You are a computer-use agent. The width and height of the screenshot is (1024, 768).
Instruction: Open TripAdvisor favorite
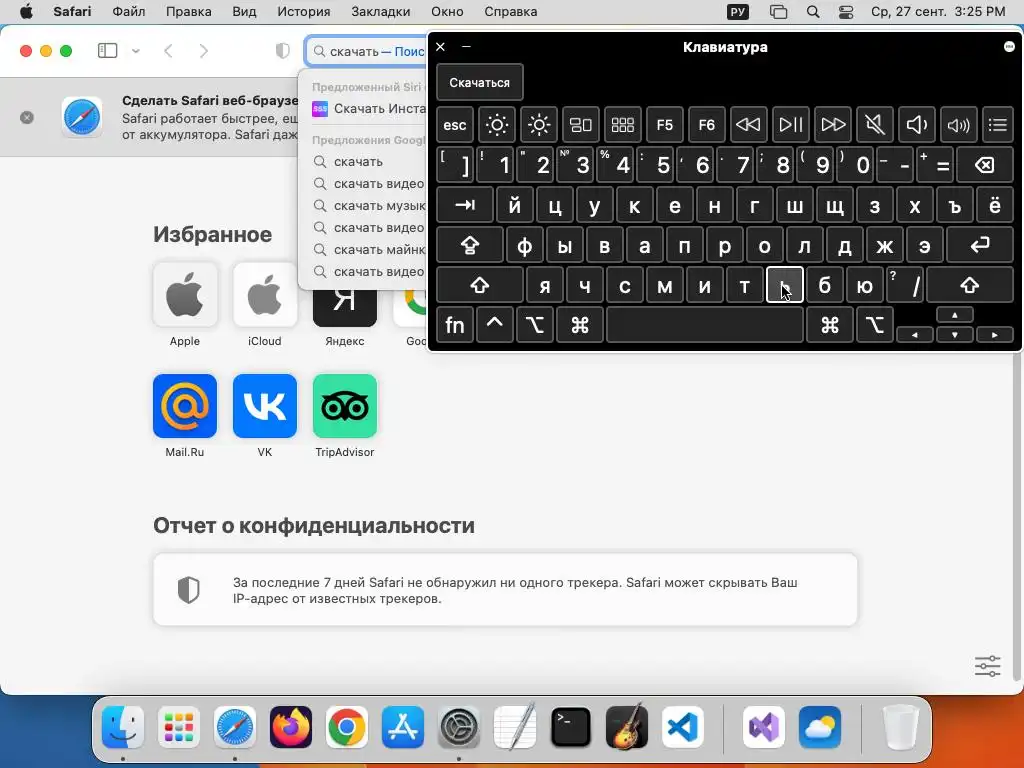click(x=345, y=406)
